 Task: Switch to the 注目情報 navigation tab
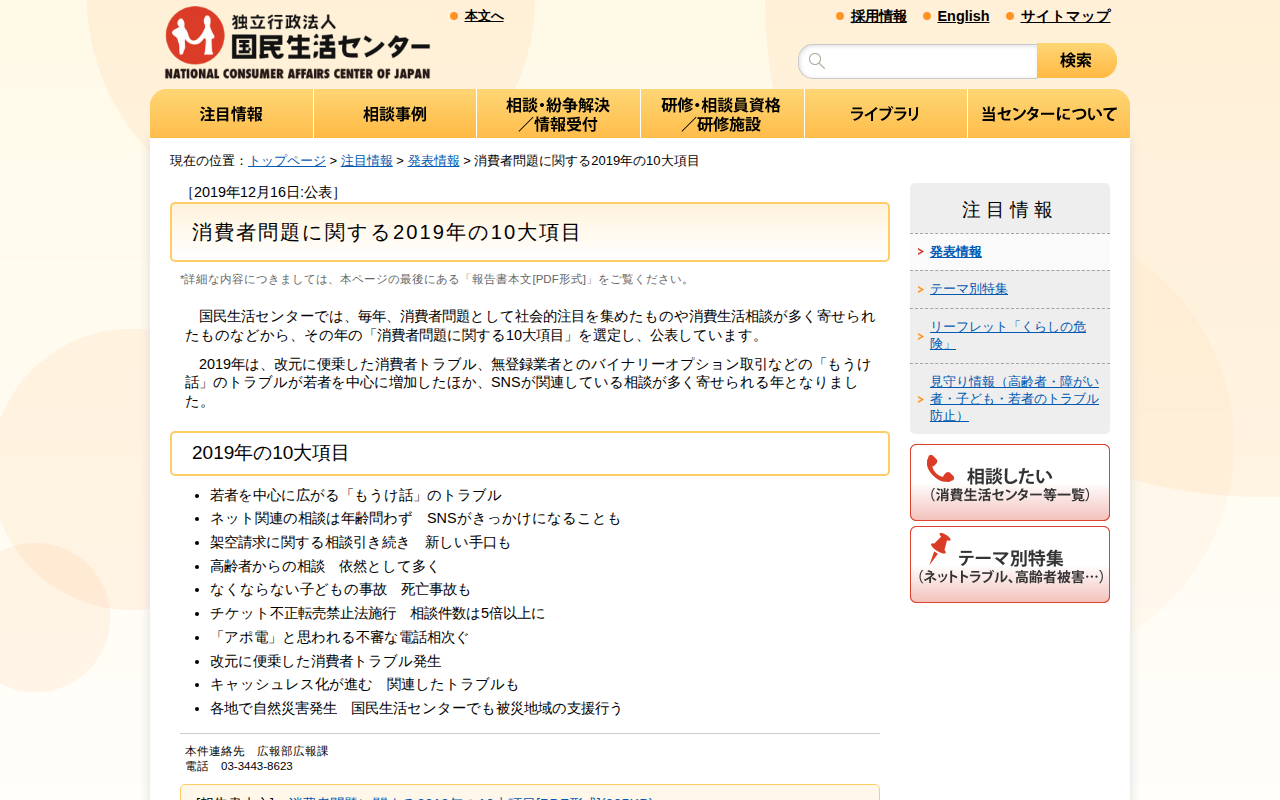coord(231,113)
